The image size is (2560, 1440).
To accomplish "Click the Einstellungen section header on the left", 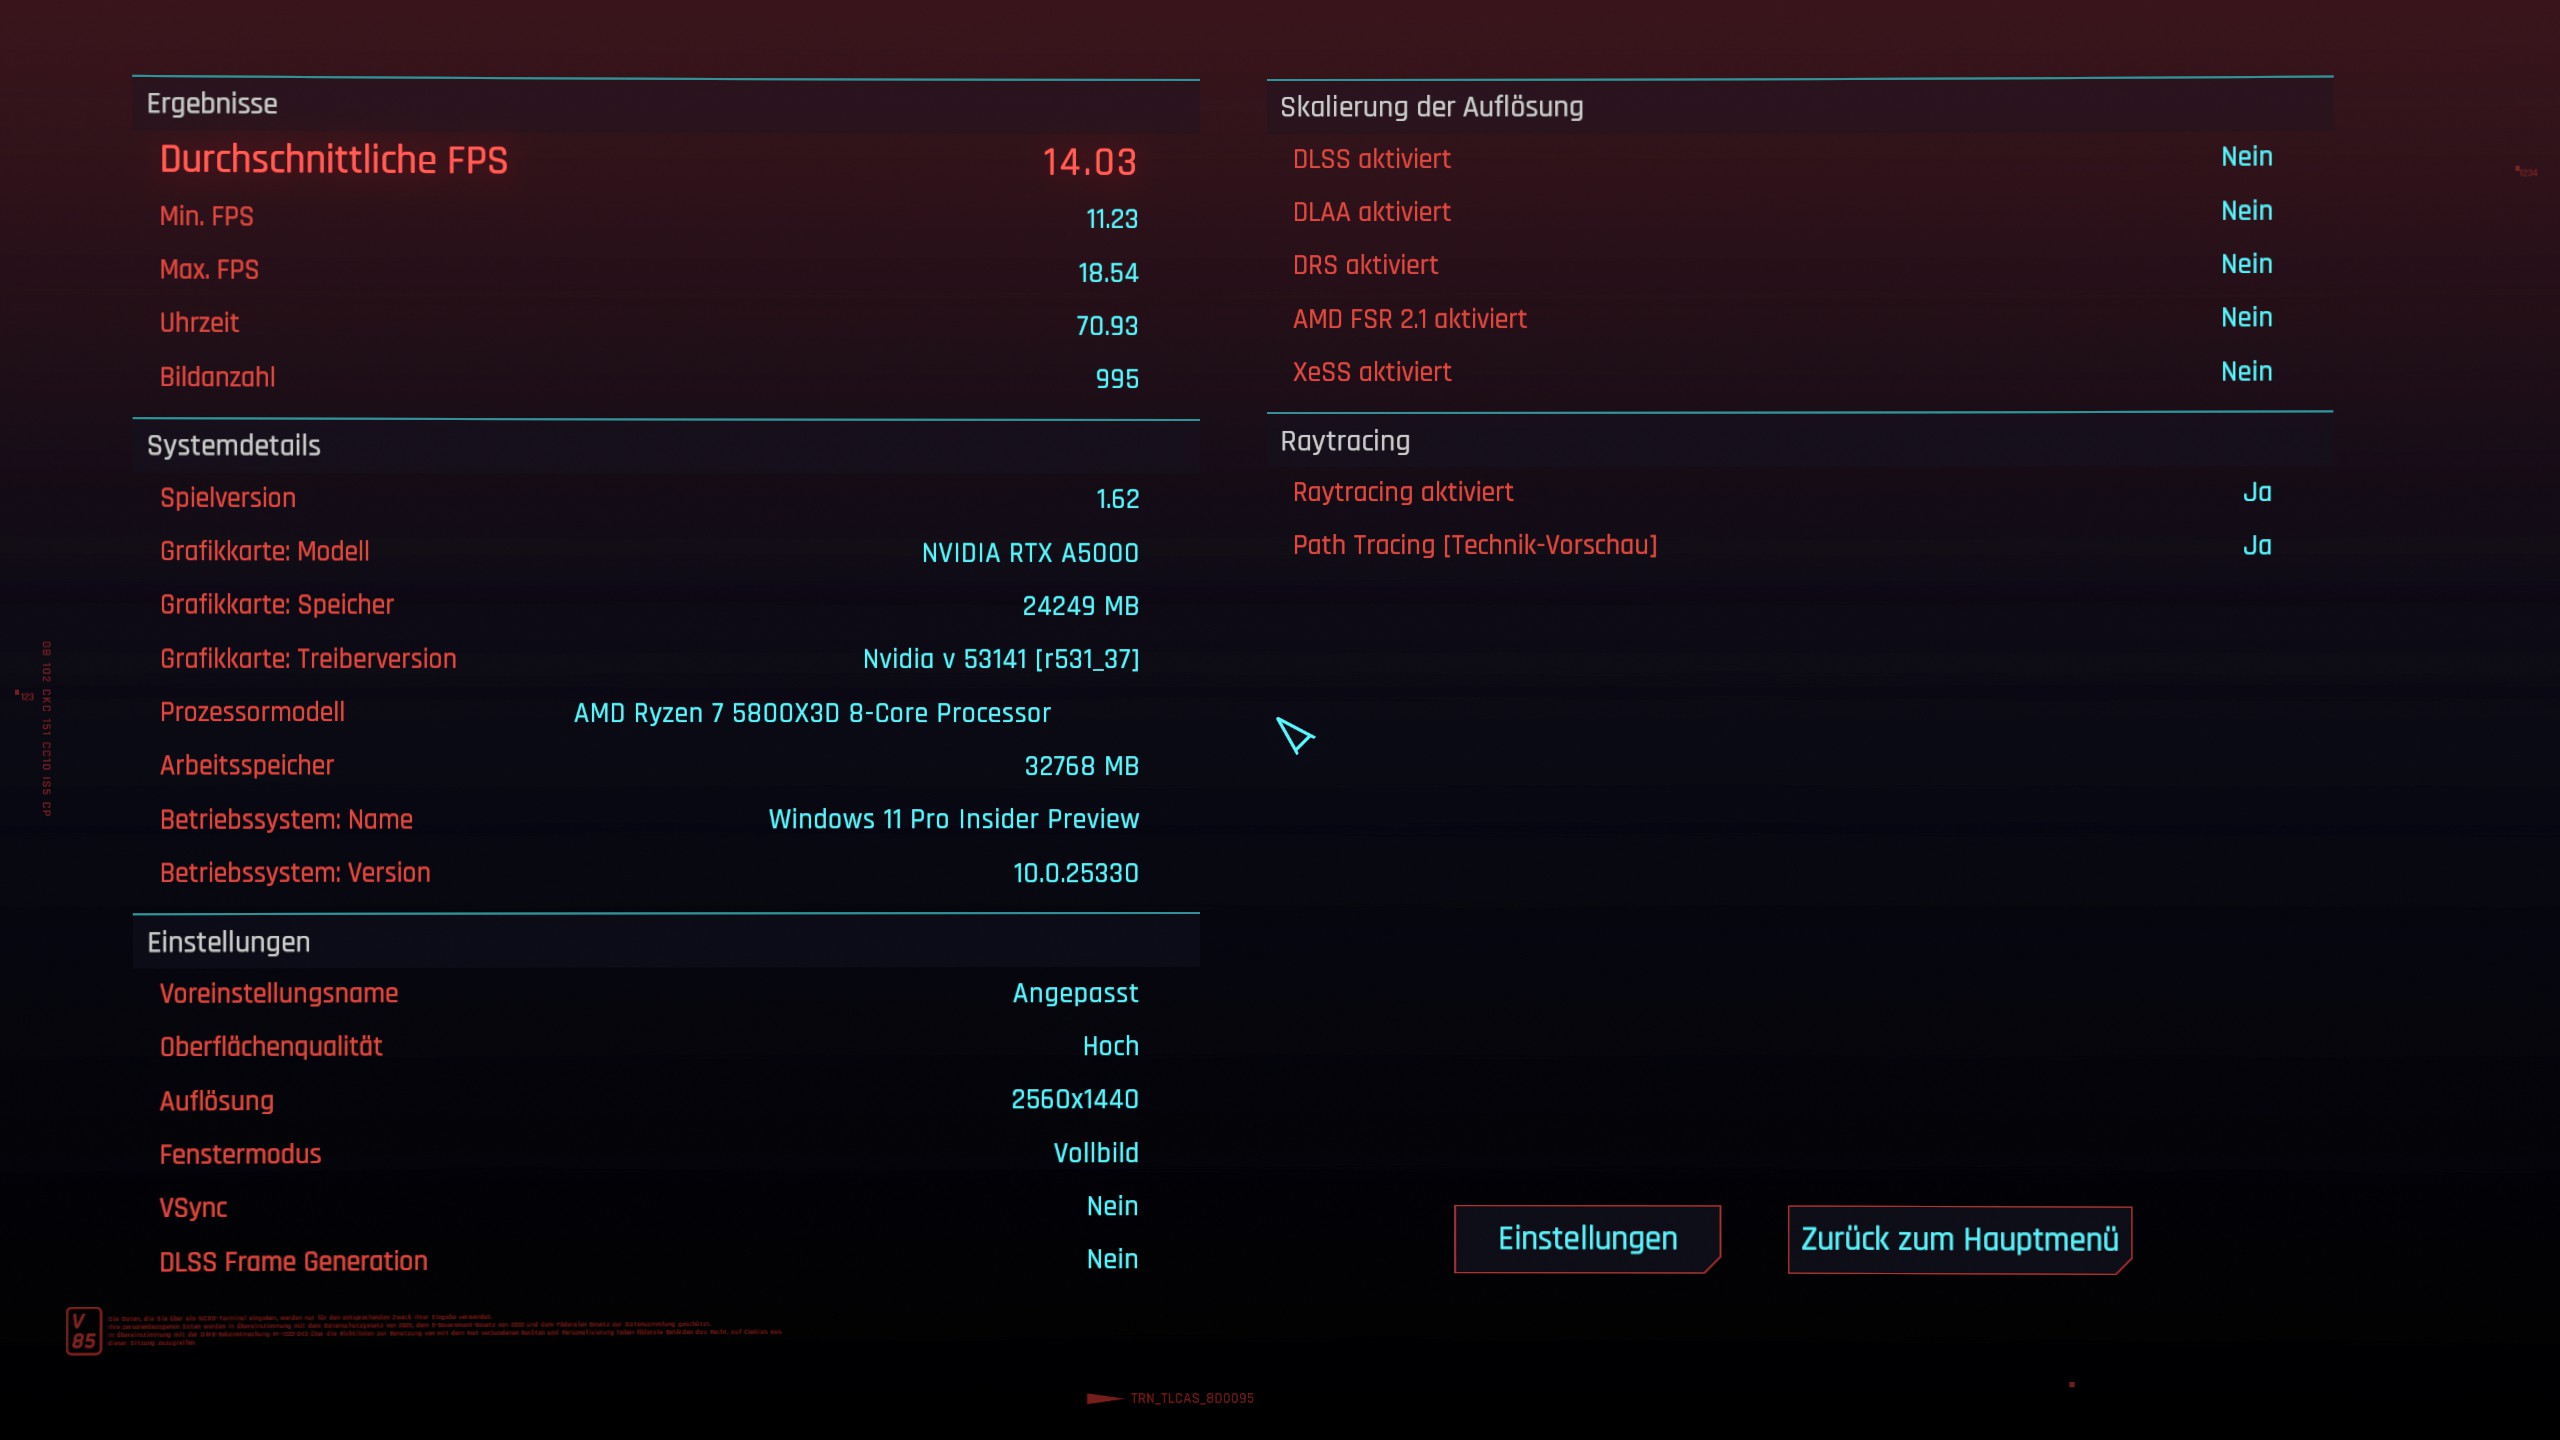I will point(228,942).
